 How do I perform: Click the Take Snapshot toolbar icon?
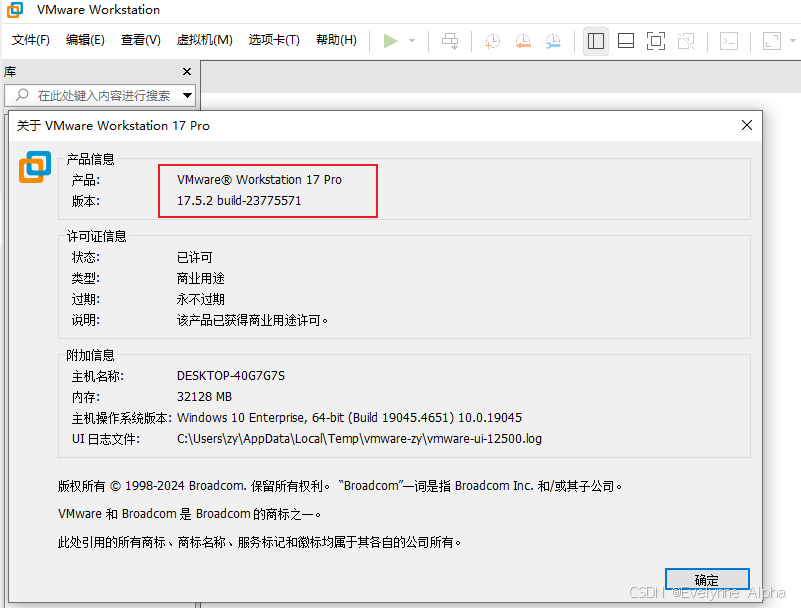[492, 41]
